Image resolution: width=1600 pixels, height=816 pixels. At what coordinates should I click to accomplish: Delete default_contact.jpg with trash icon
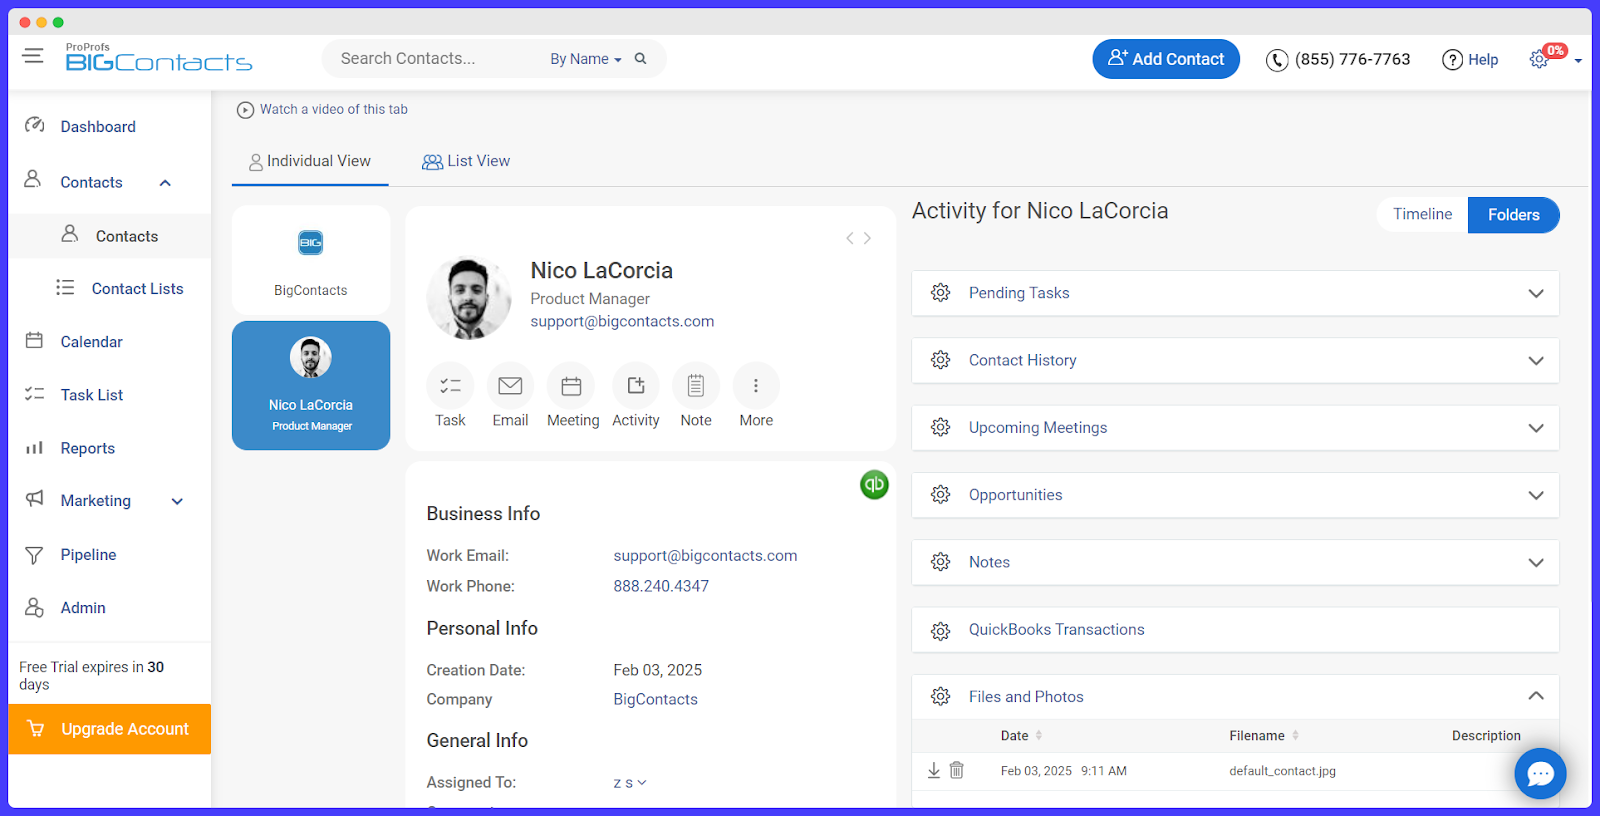coord(957,770)
